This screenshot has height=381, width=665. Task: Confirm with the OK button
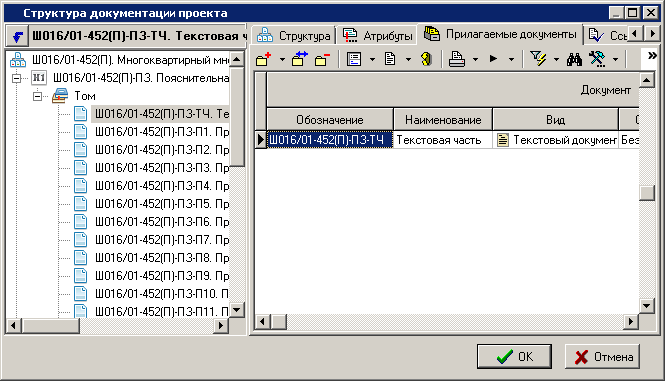(x=514, y=356)
